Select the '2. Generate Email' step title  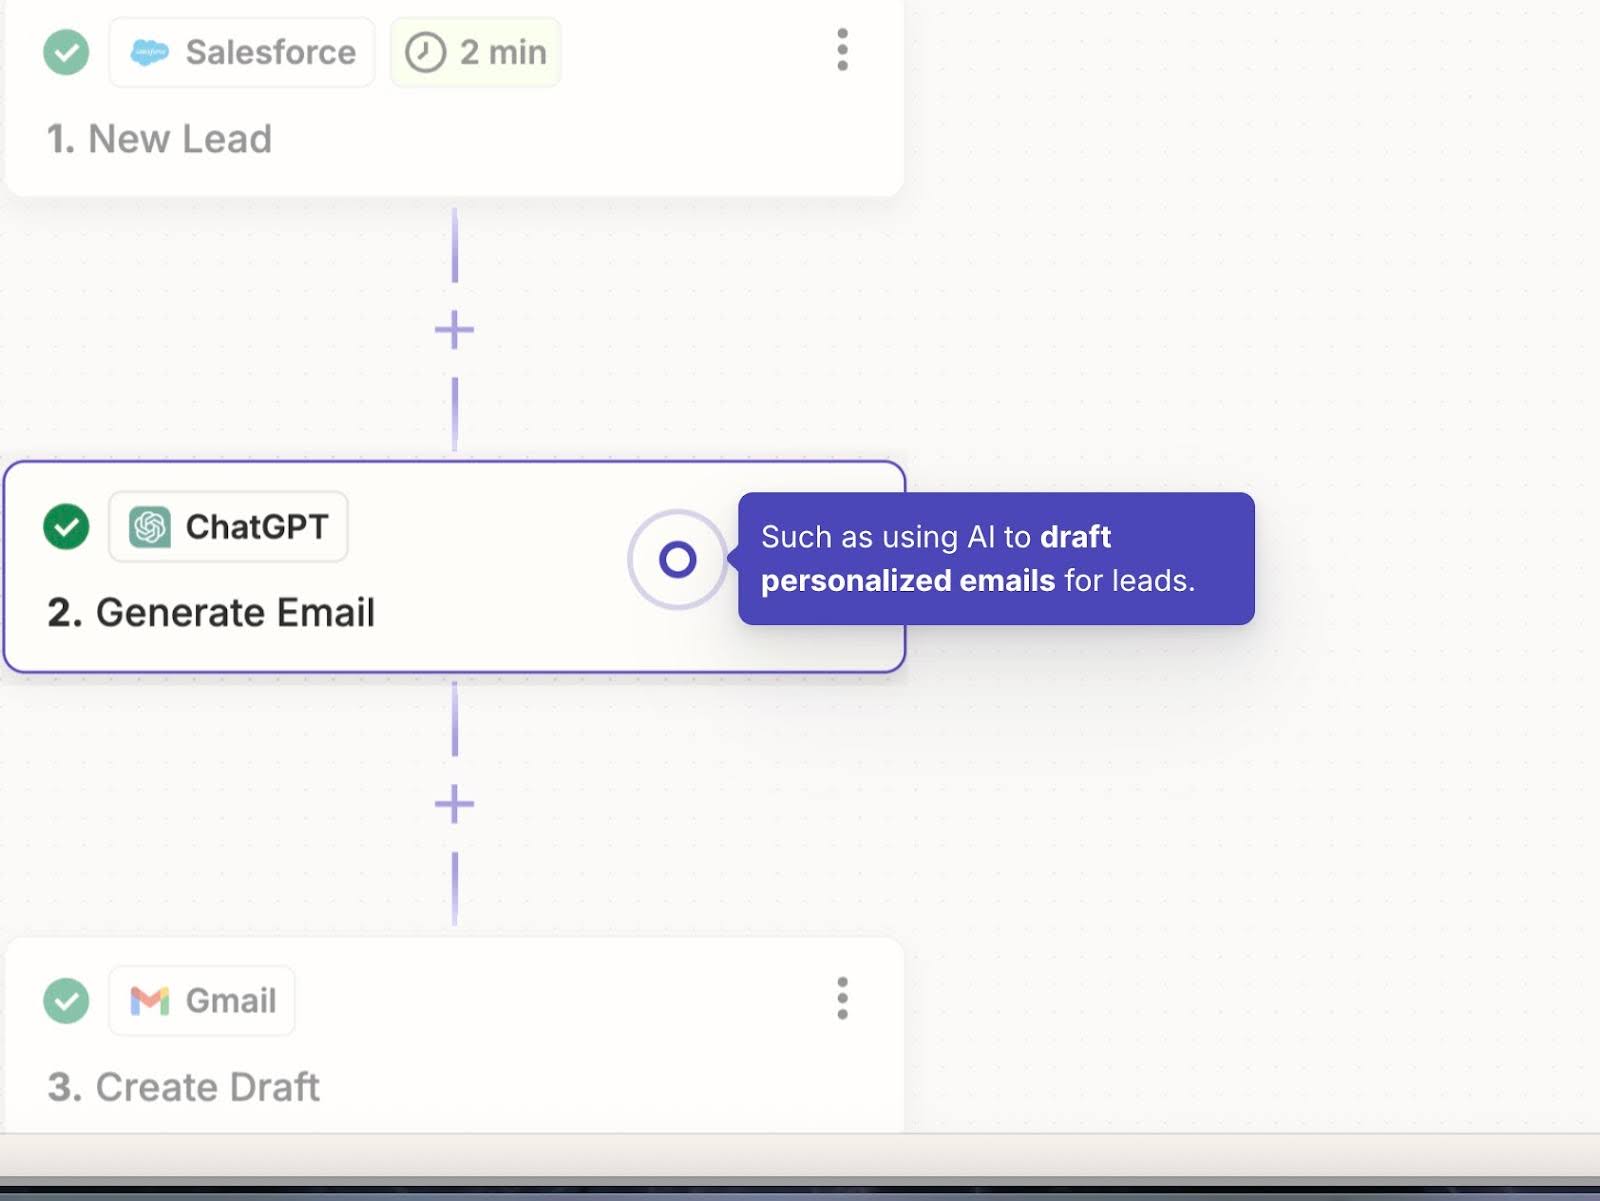click(211, 613)
